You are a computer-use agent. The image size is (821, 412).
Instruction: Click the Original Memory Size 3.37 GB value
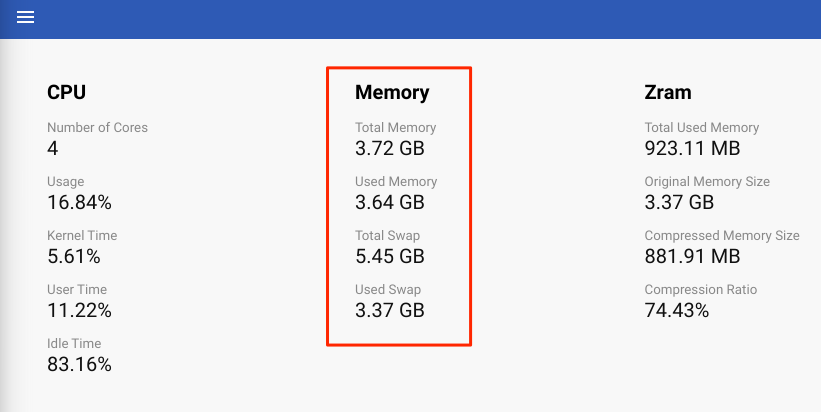pyautogui.click(x=680, y=203)
